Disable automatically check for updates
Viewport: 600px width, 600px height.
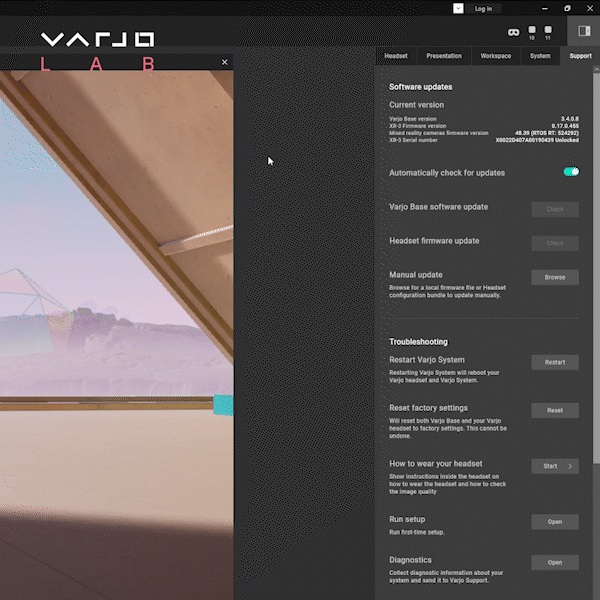(571, 172)
